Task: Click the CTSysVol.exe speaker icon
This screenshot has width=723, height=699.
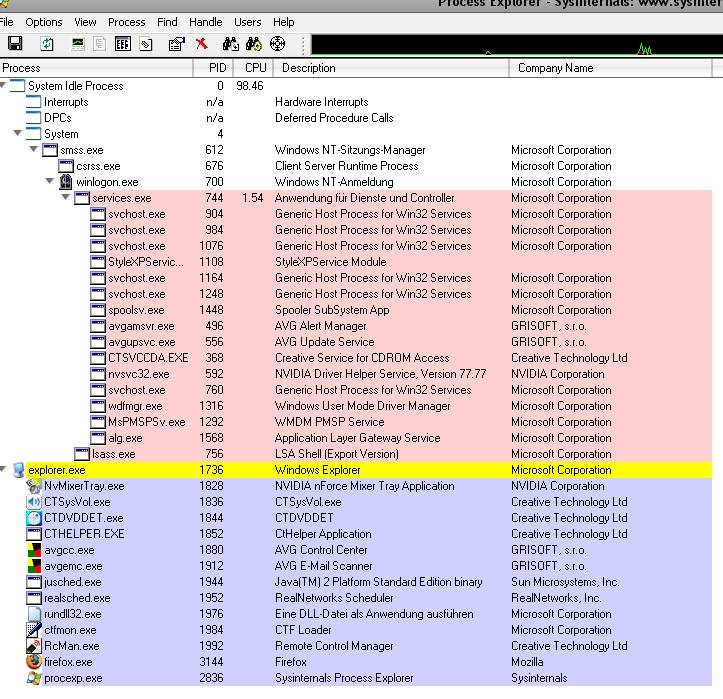Action: tap(34, 502)
